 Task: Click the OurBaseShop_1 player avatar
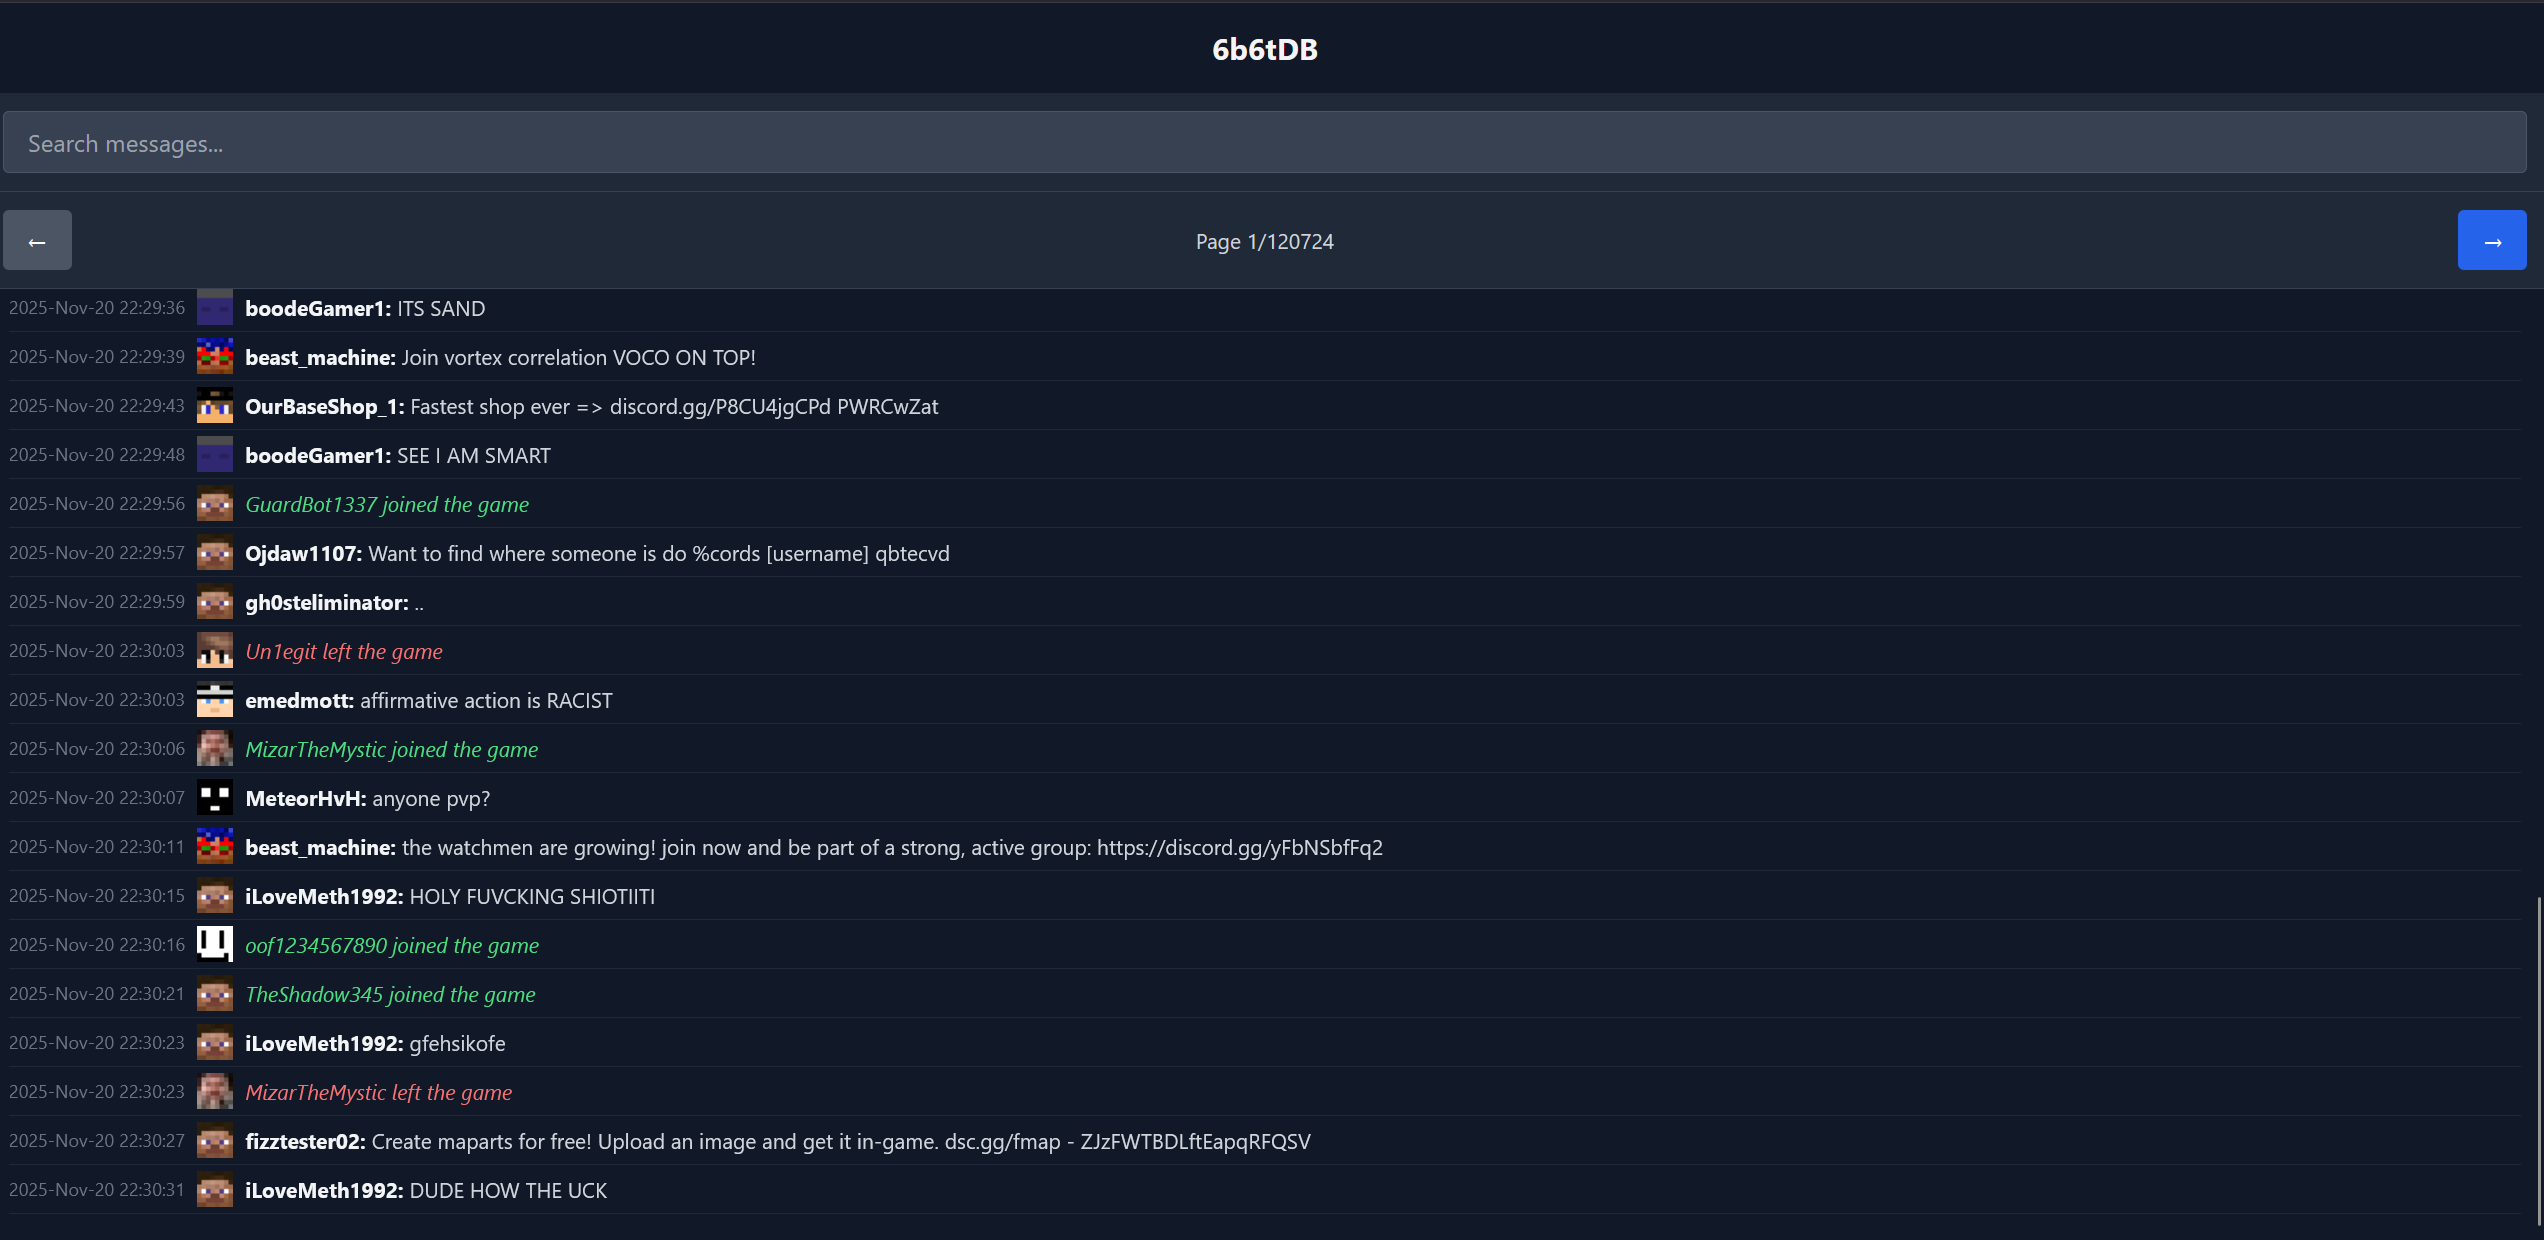(214, 406)
